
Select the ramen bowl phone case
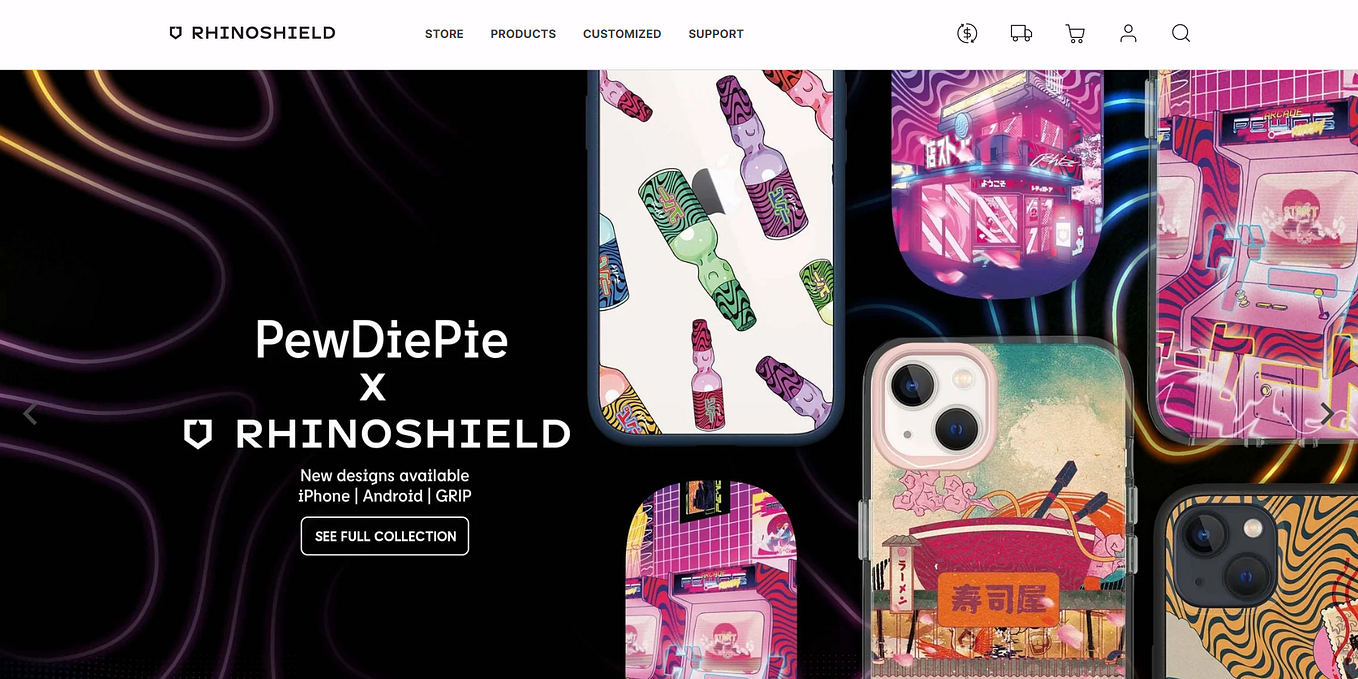(998, 509)
